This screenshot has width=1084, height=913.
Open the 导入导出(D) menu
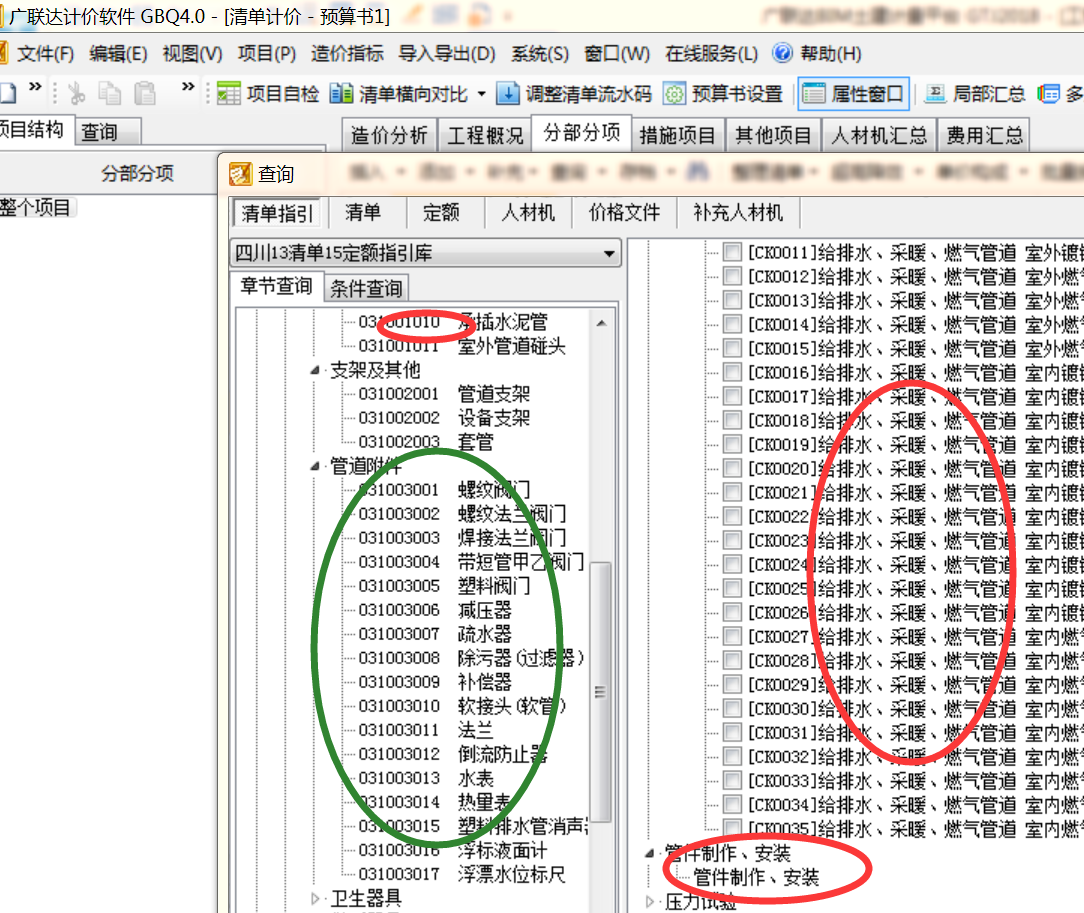(x=447, y=54)
